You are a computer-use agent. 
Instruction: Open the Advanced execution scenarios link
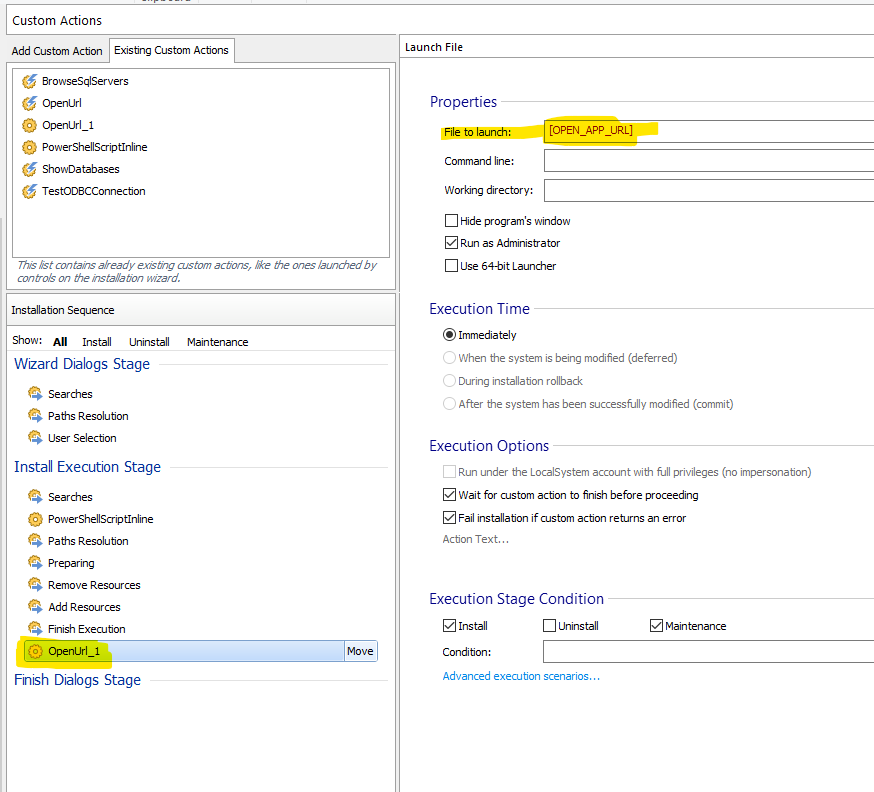[521, 676]
